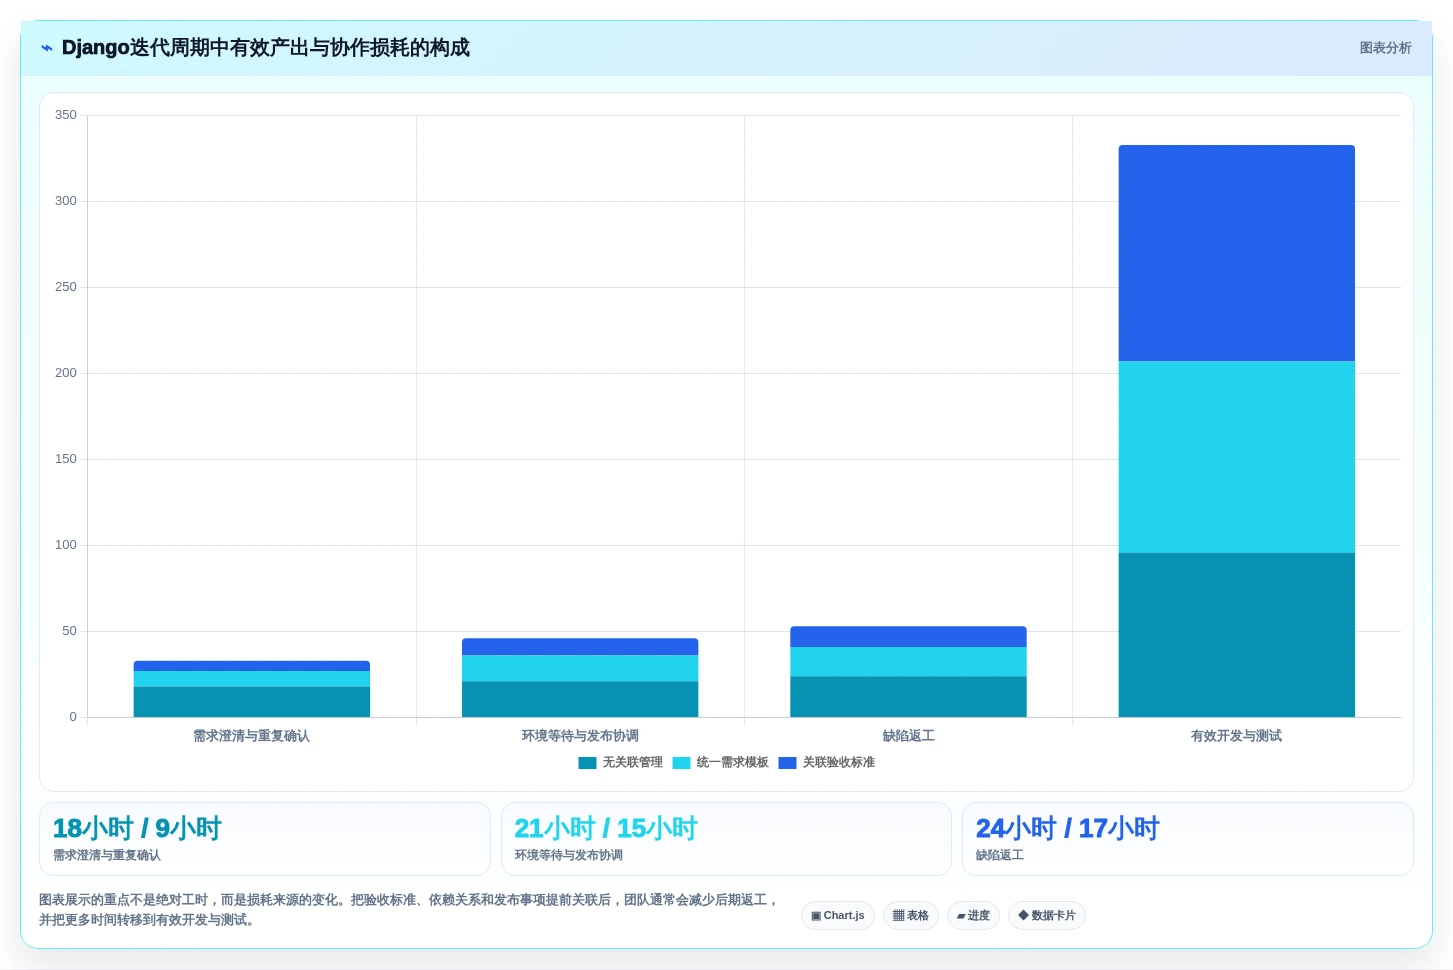Image resolution: width=1453 pixels, height=970 pixels.
Task: Click the teal base of 环境等待与发布协调 bar
Action: click(x=580, y=699)
